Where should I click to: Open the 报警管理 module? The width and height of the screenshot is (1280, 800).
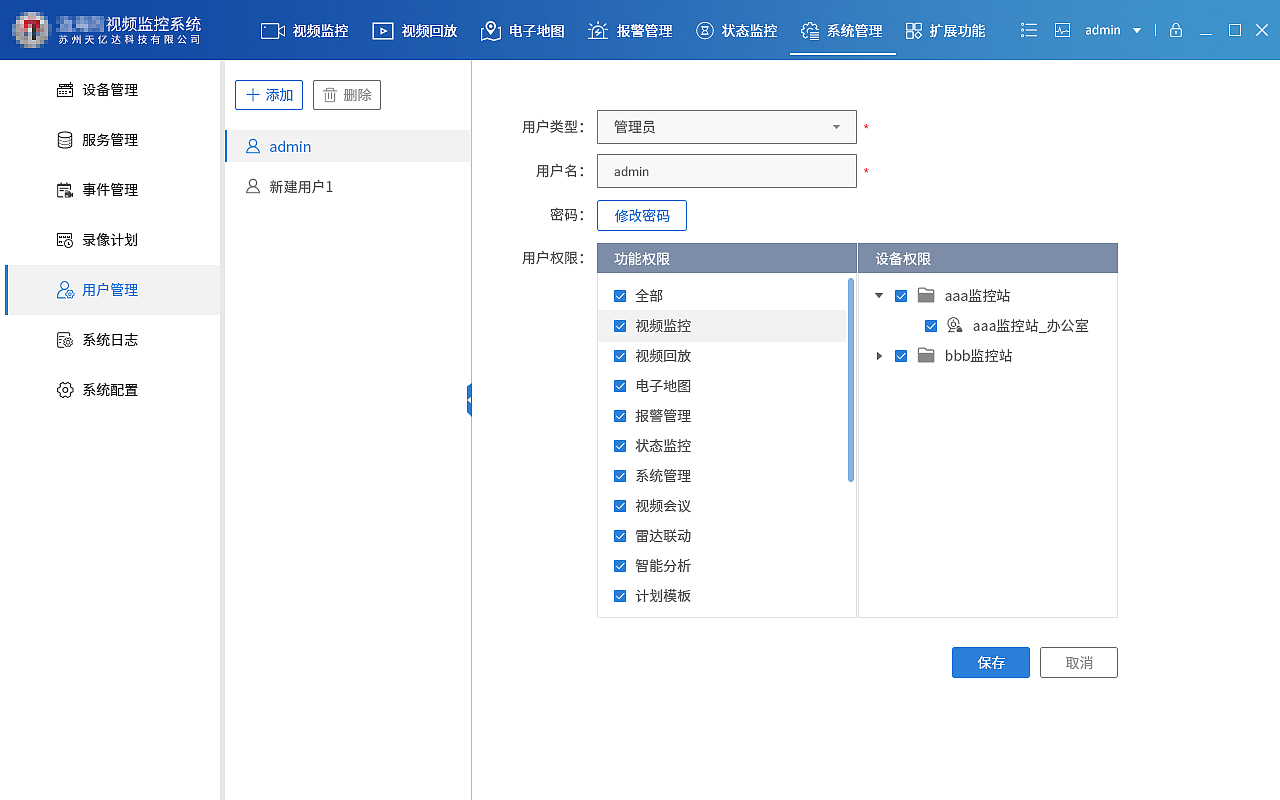(630, 30)
